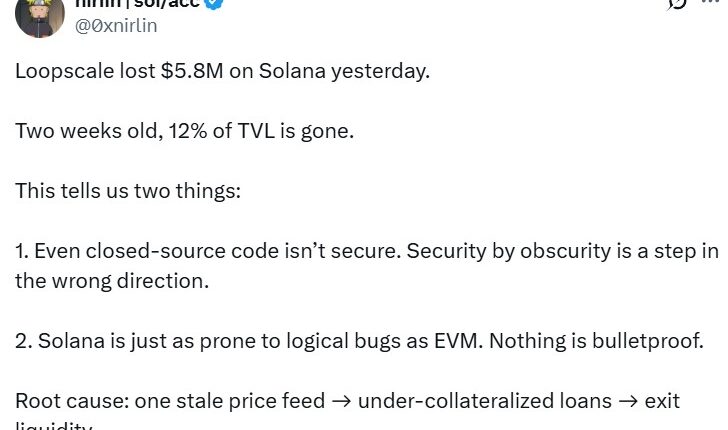Click the "This tells us two things:" line

click(x=127, y=190)
